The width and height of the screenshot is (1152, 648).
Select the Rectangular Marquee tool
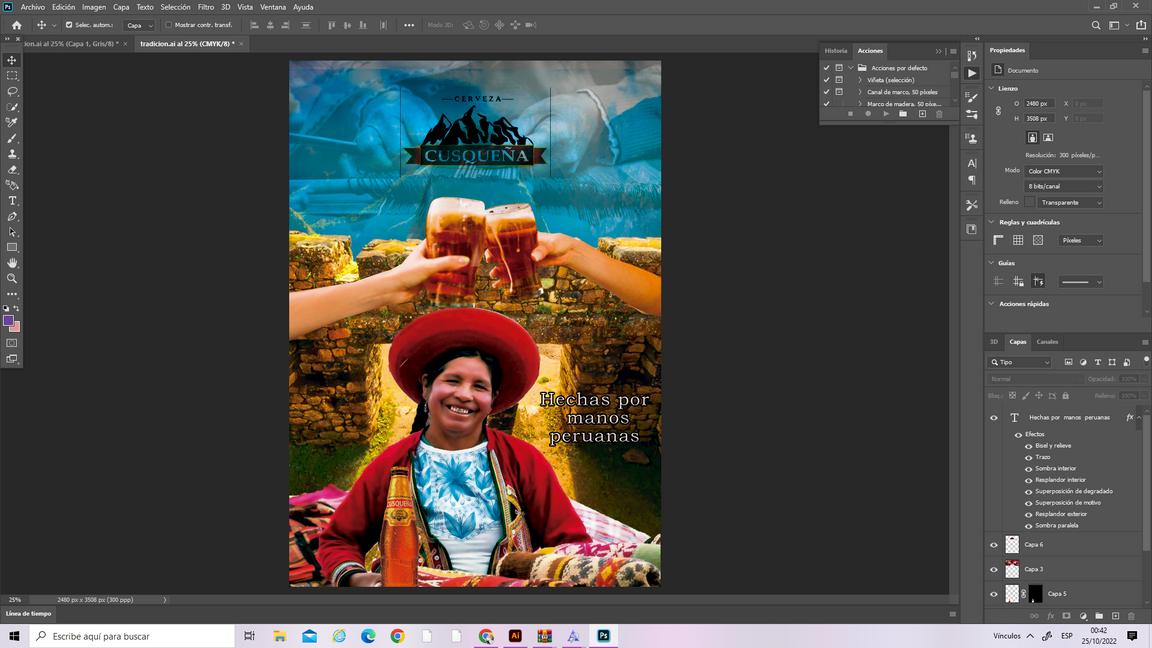(12, 76)
